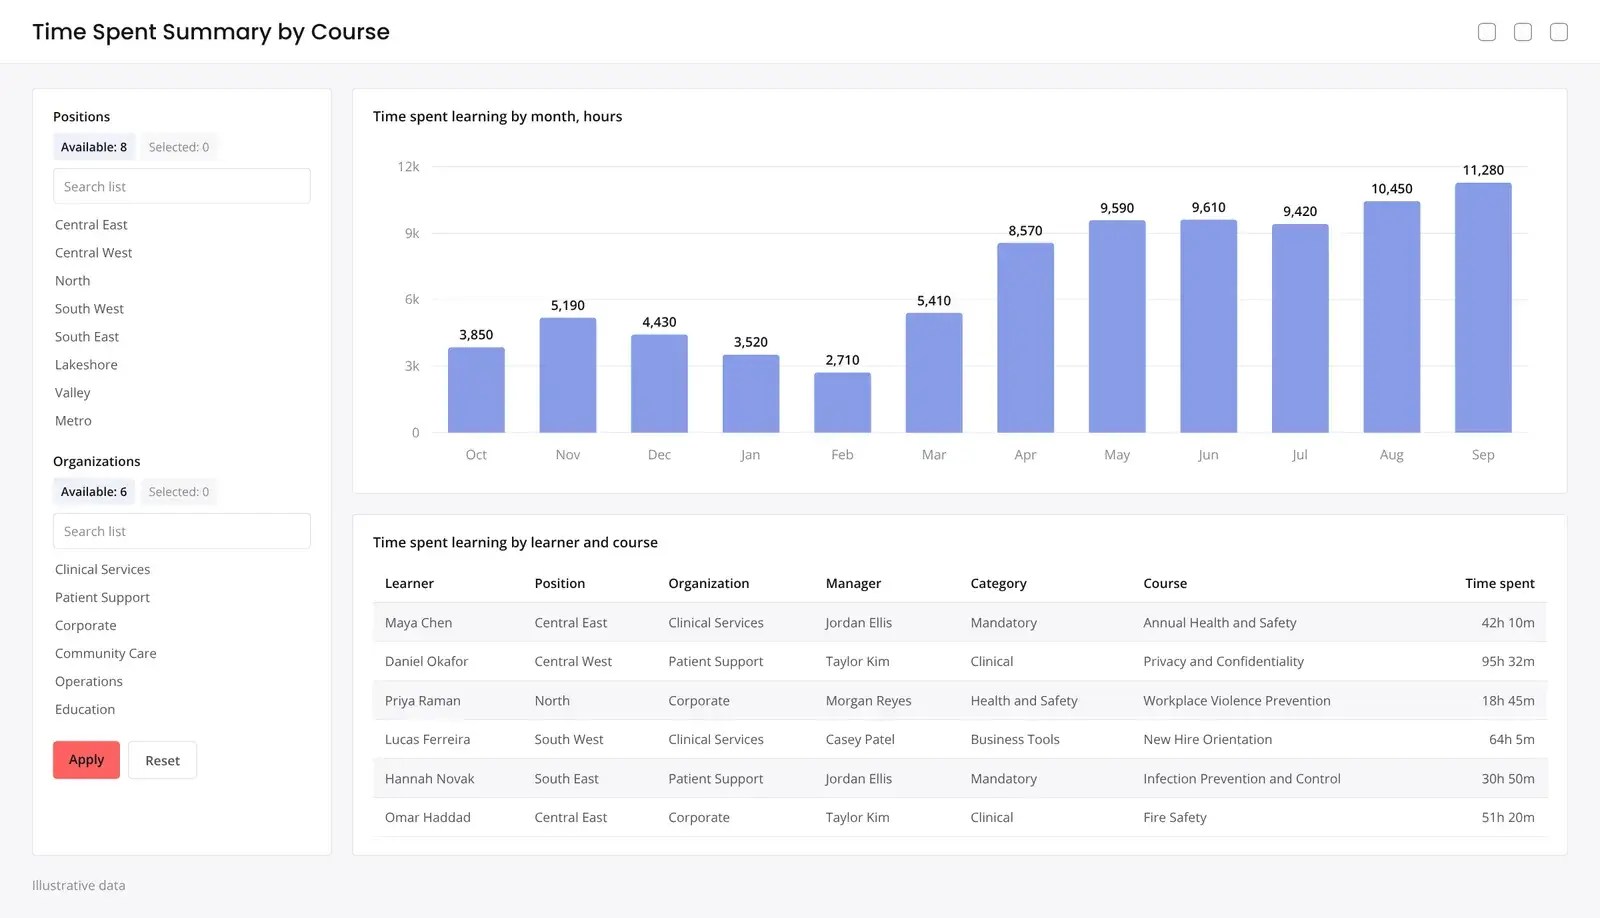Sort table by the Learner column header

point(409,584)
